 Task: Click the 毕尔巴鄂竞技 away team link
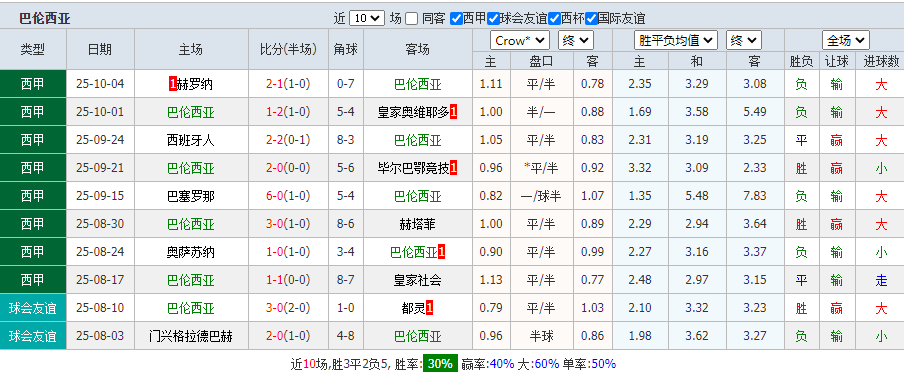coord(413,168)
